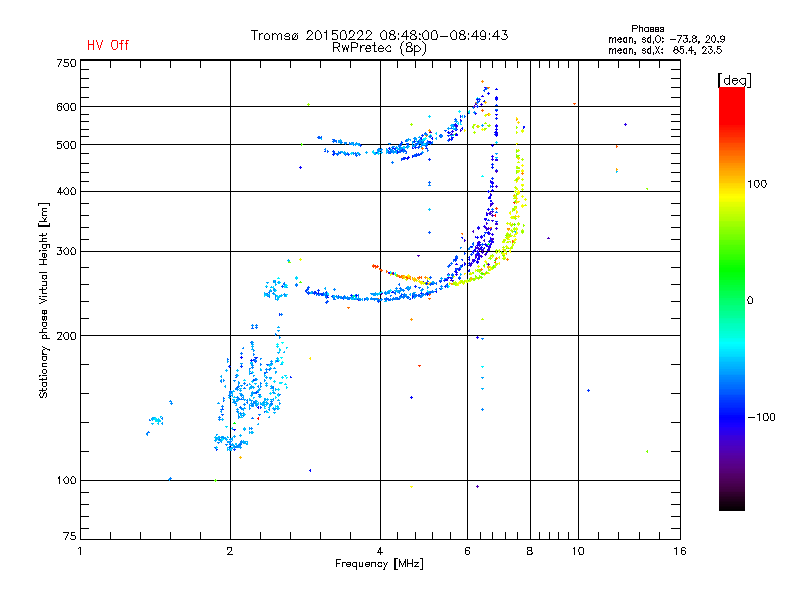This screenshot has height=600, width=800.
Task: Click the x-axis '16' tick label
Action: pyautogui.click(x=680, y=551)
